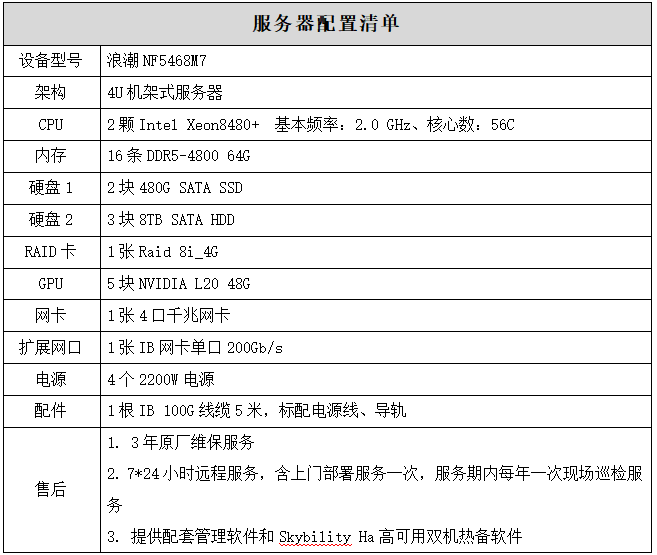This screenshot has height=555, width=657.
Task: Click the 3 块 8TB SATA HDD value
Action: 170,220
